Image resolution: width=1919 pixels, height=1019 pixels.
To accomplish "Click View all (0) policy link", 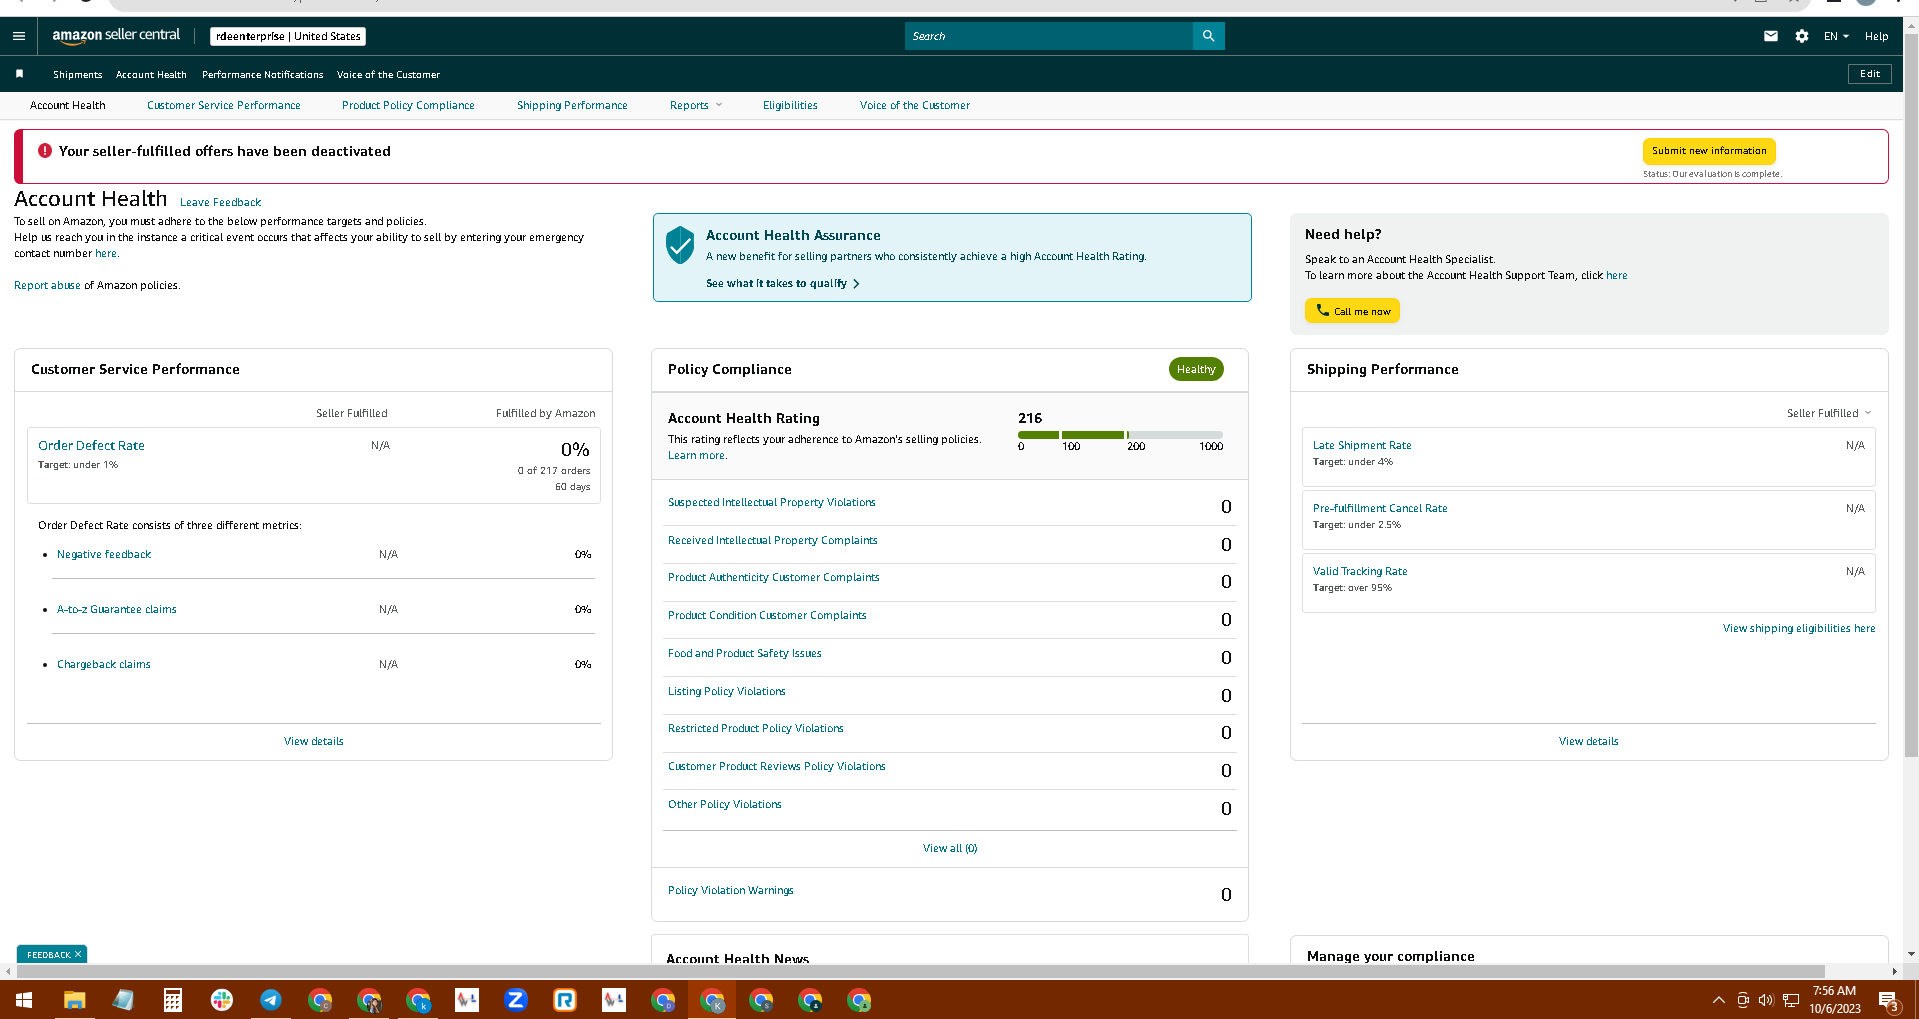I will click(x=950, y=849).
